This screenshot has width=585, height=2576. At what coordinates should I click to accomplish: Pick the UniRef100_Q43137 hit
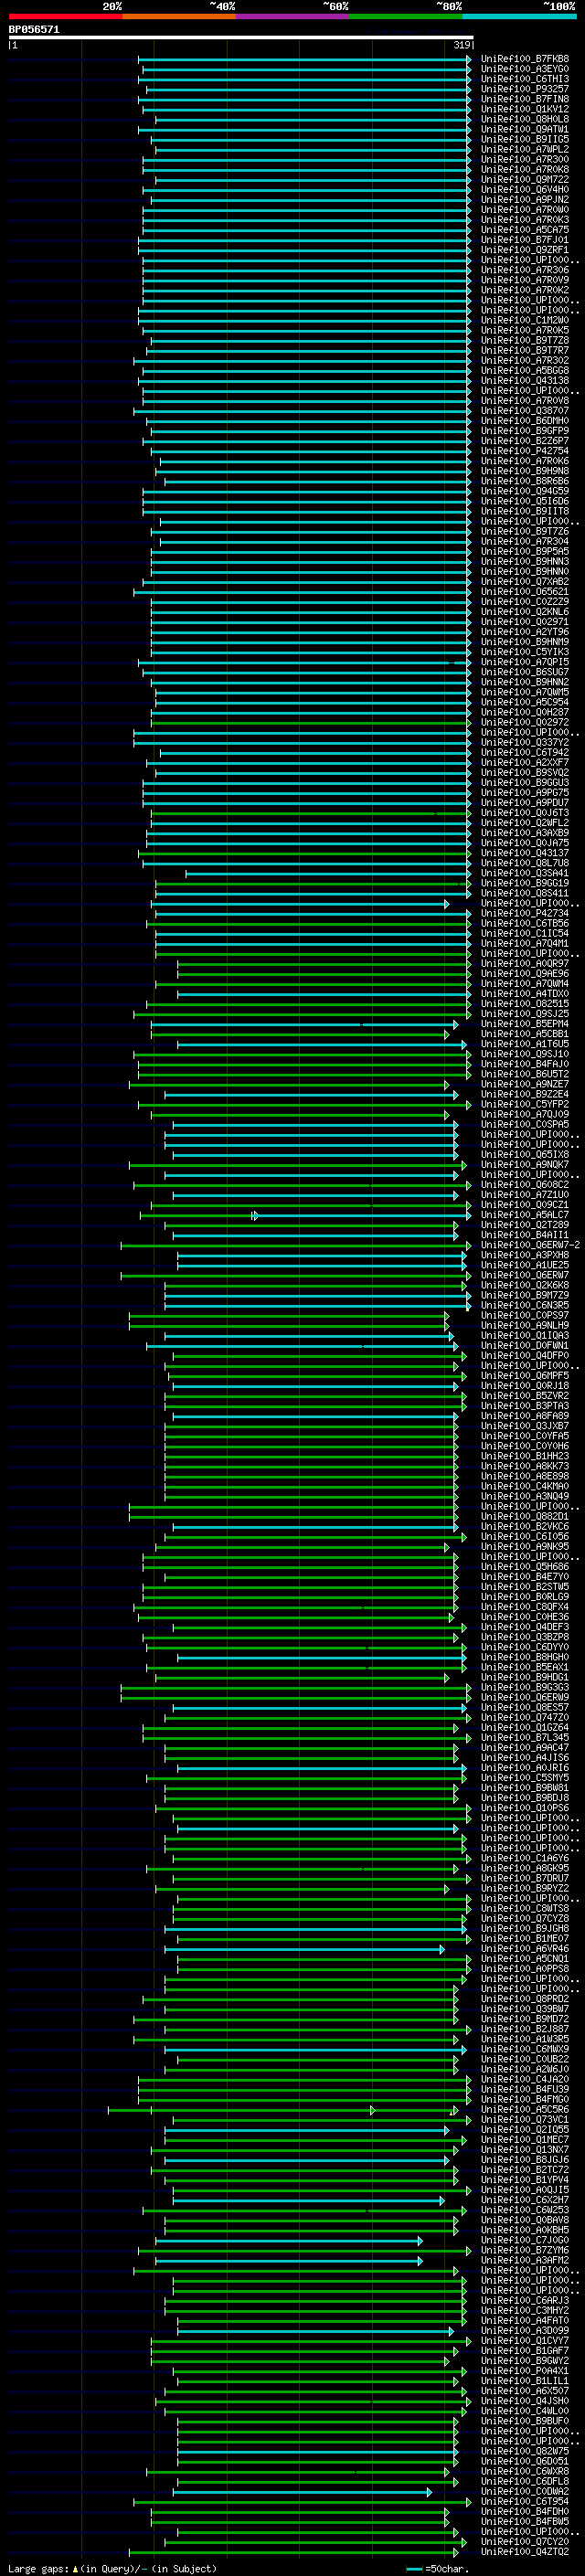point(525,853)
